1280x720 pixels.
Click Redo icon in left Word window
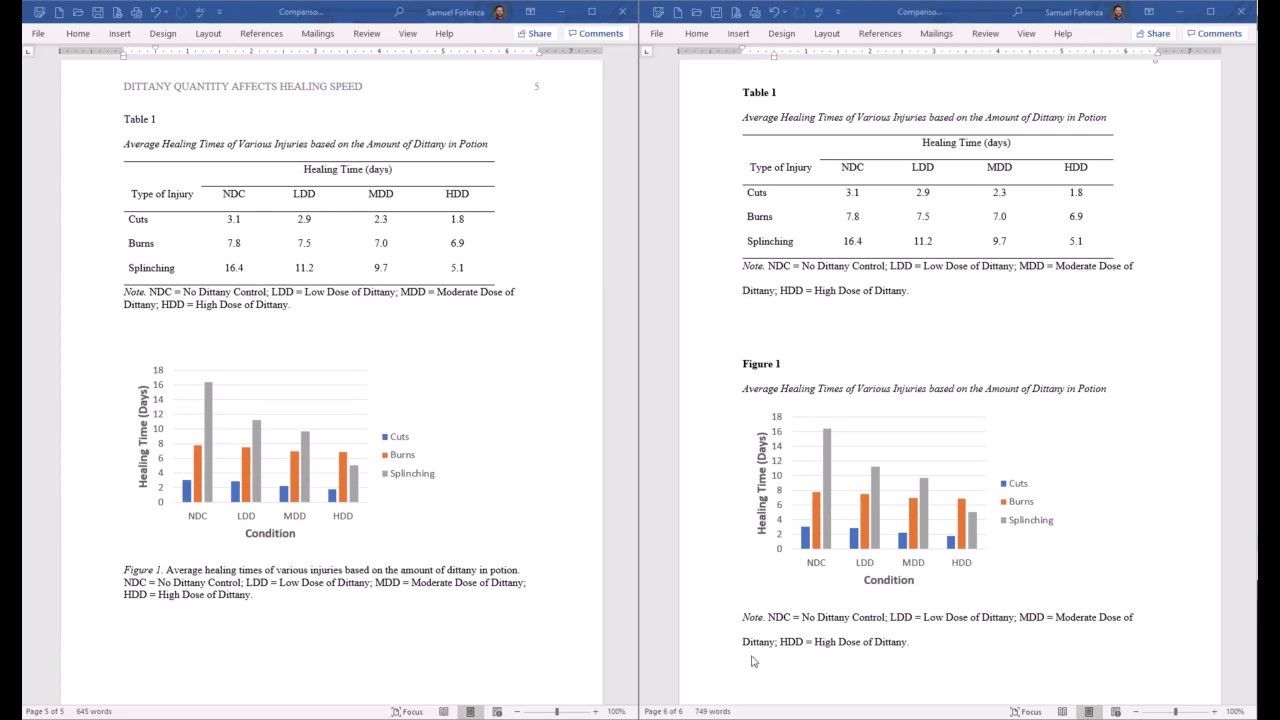click(181, 12)
